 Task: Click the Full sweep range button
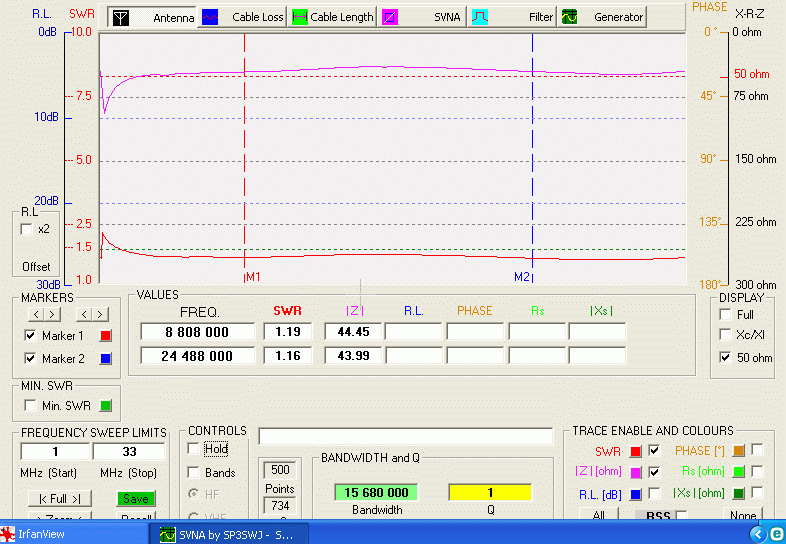(59, 499)
